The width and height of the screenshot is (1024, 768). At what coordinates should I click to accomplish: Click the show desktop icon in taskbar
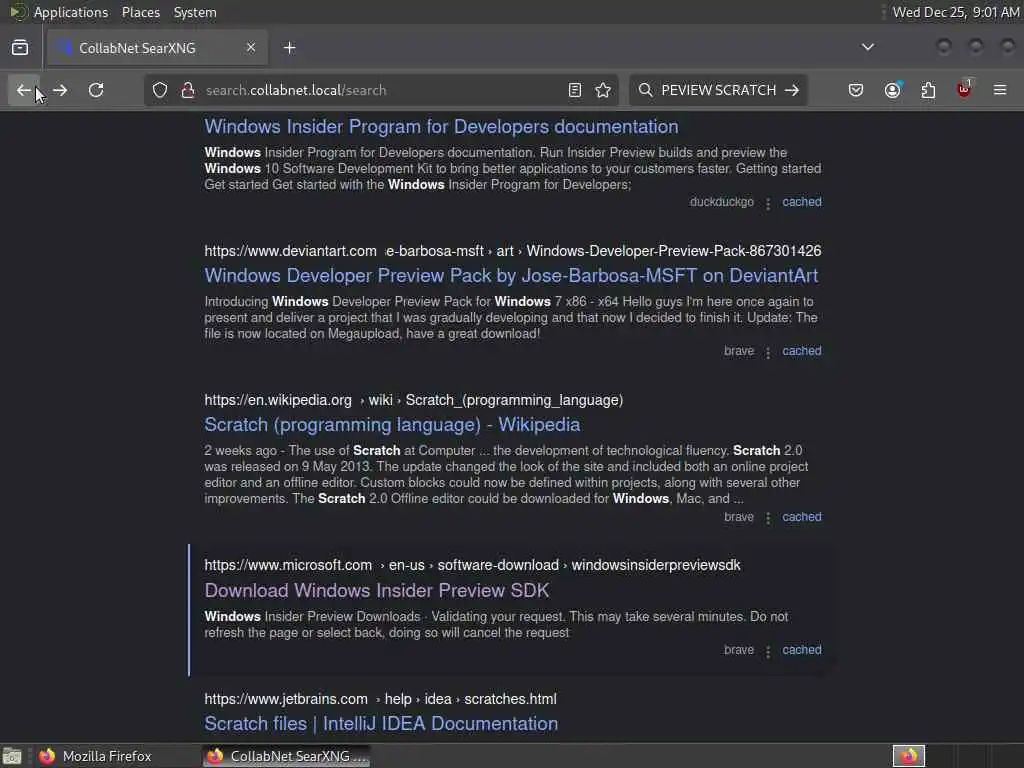coord(12,756)
